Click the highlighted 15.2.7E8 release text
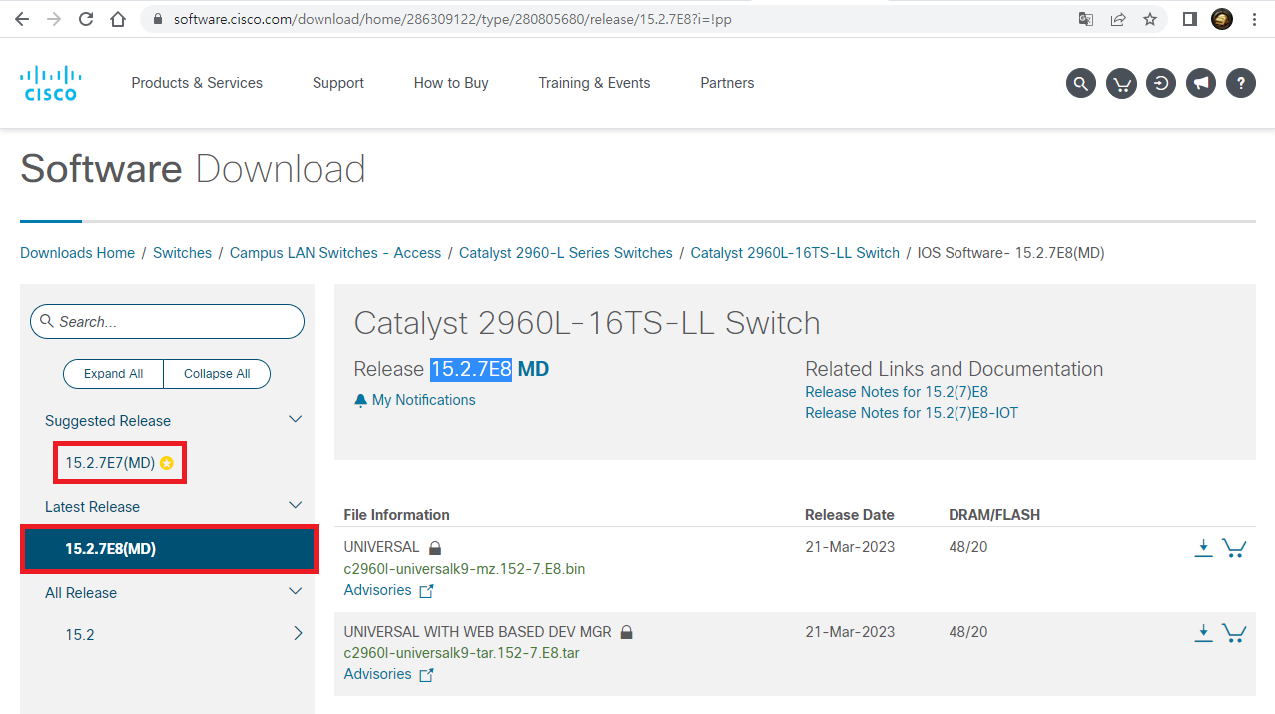The height and width of the screenshot is (714, 1275). point(471,369)
